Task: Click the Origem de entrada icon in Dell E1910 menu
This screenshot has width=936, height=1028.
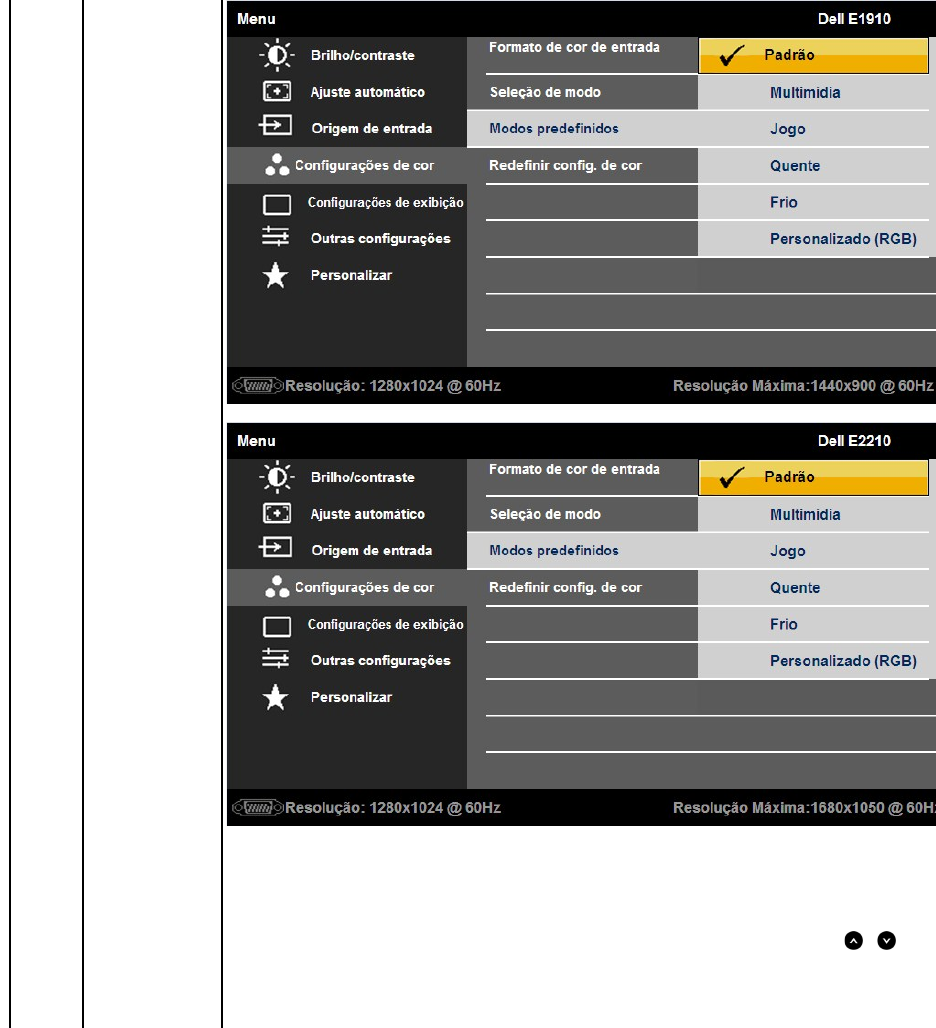Action: pos(275,125)
